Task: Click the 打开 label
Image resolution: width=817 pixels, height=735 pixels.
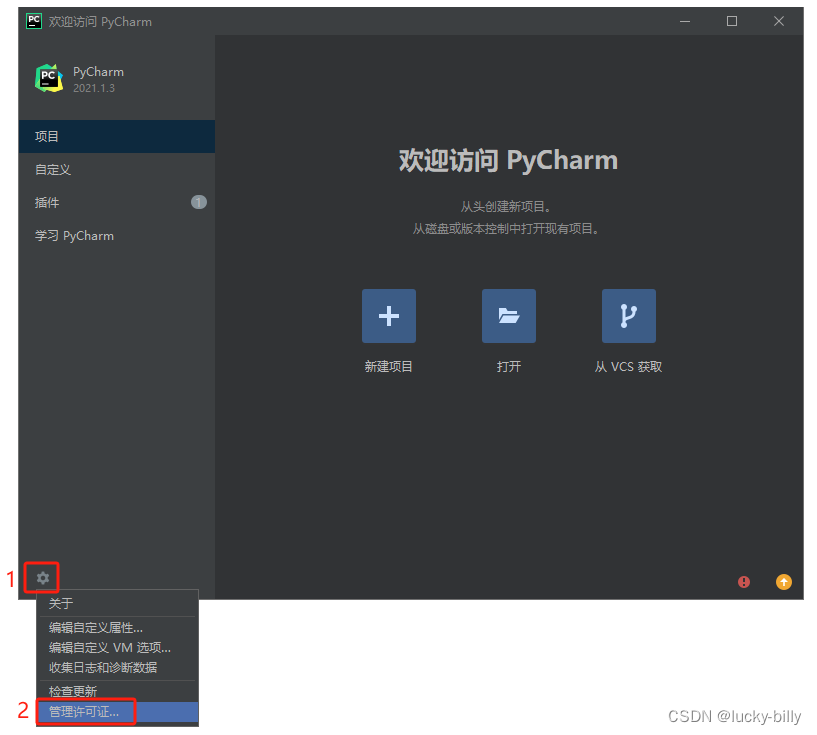Action: [x=509, y=367]
